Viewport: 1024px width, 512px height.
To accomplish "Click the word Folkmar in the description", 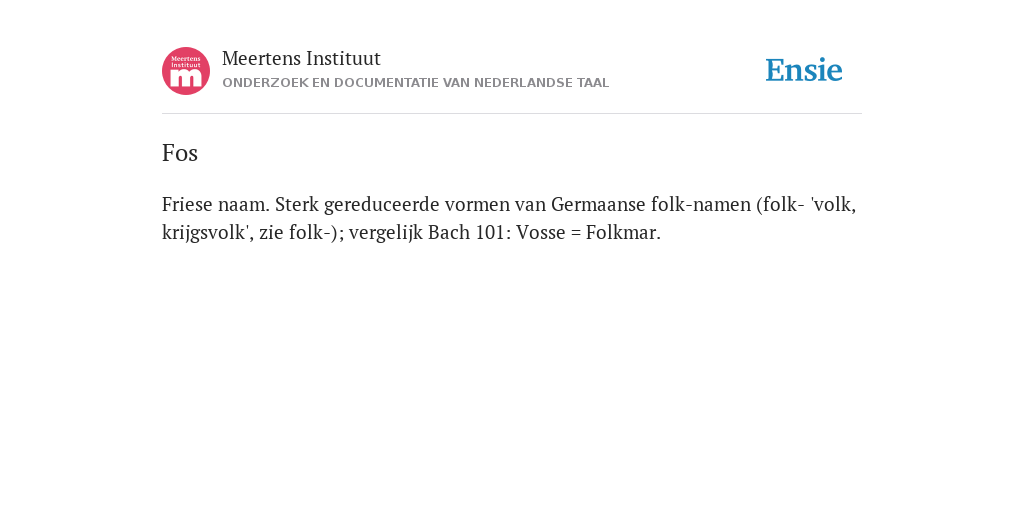I will (623, 232).
